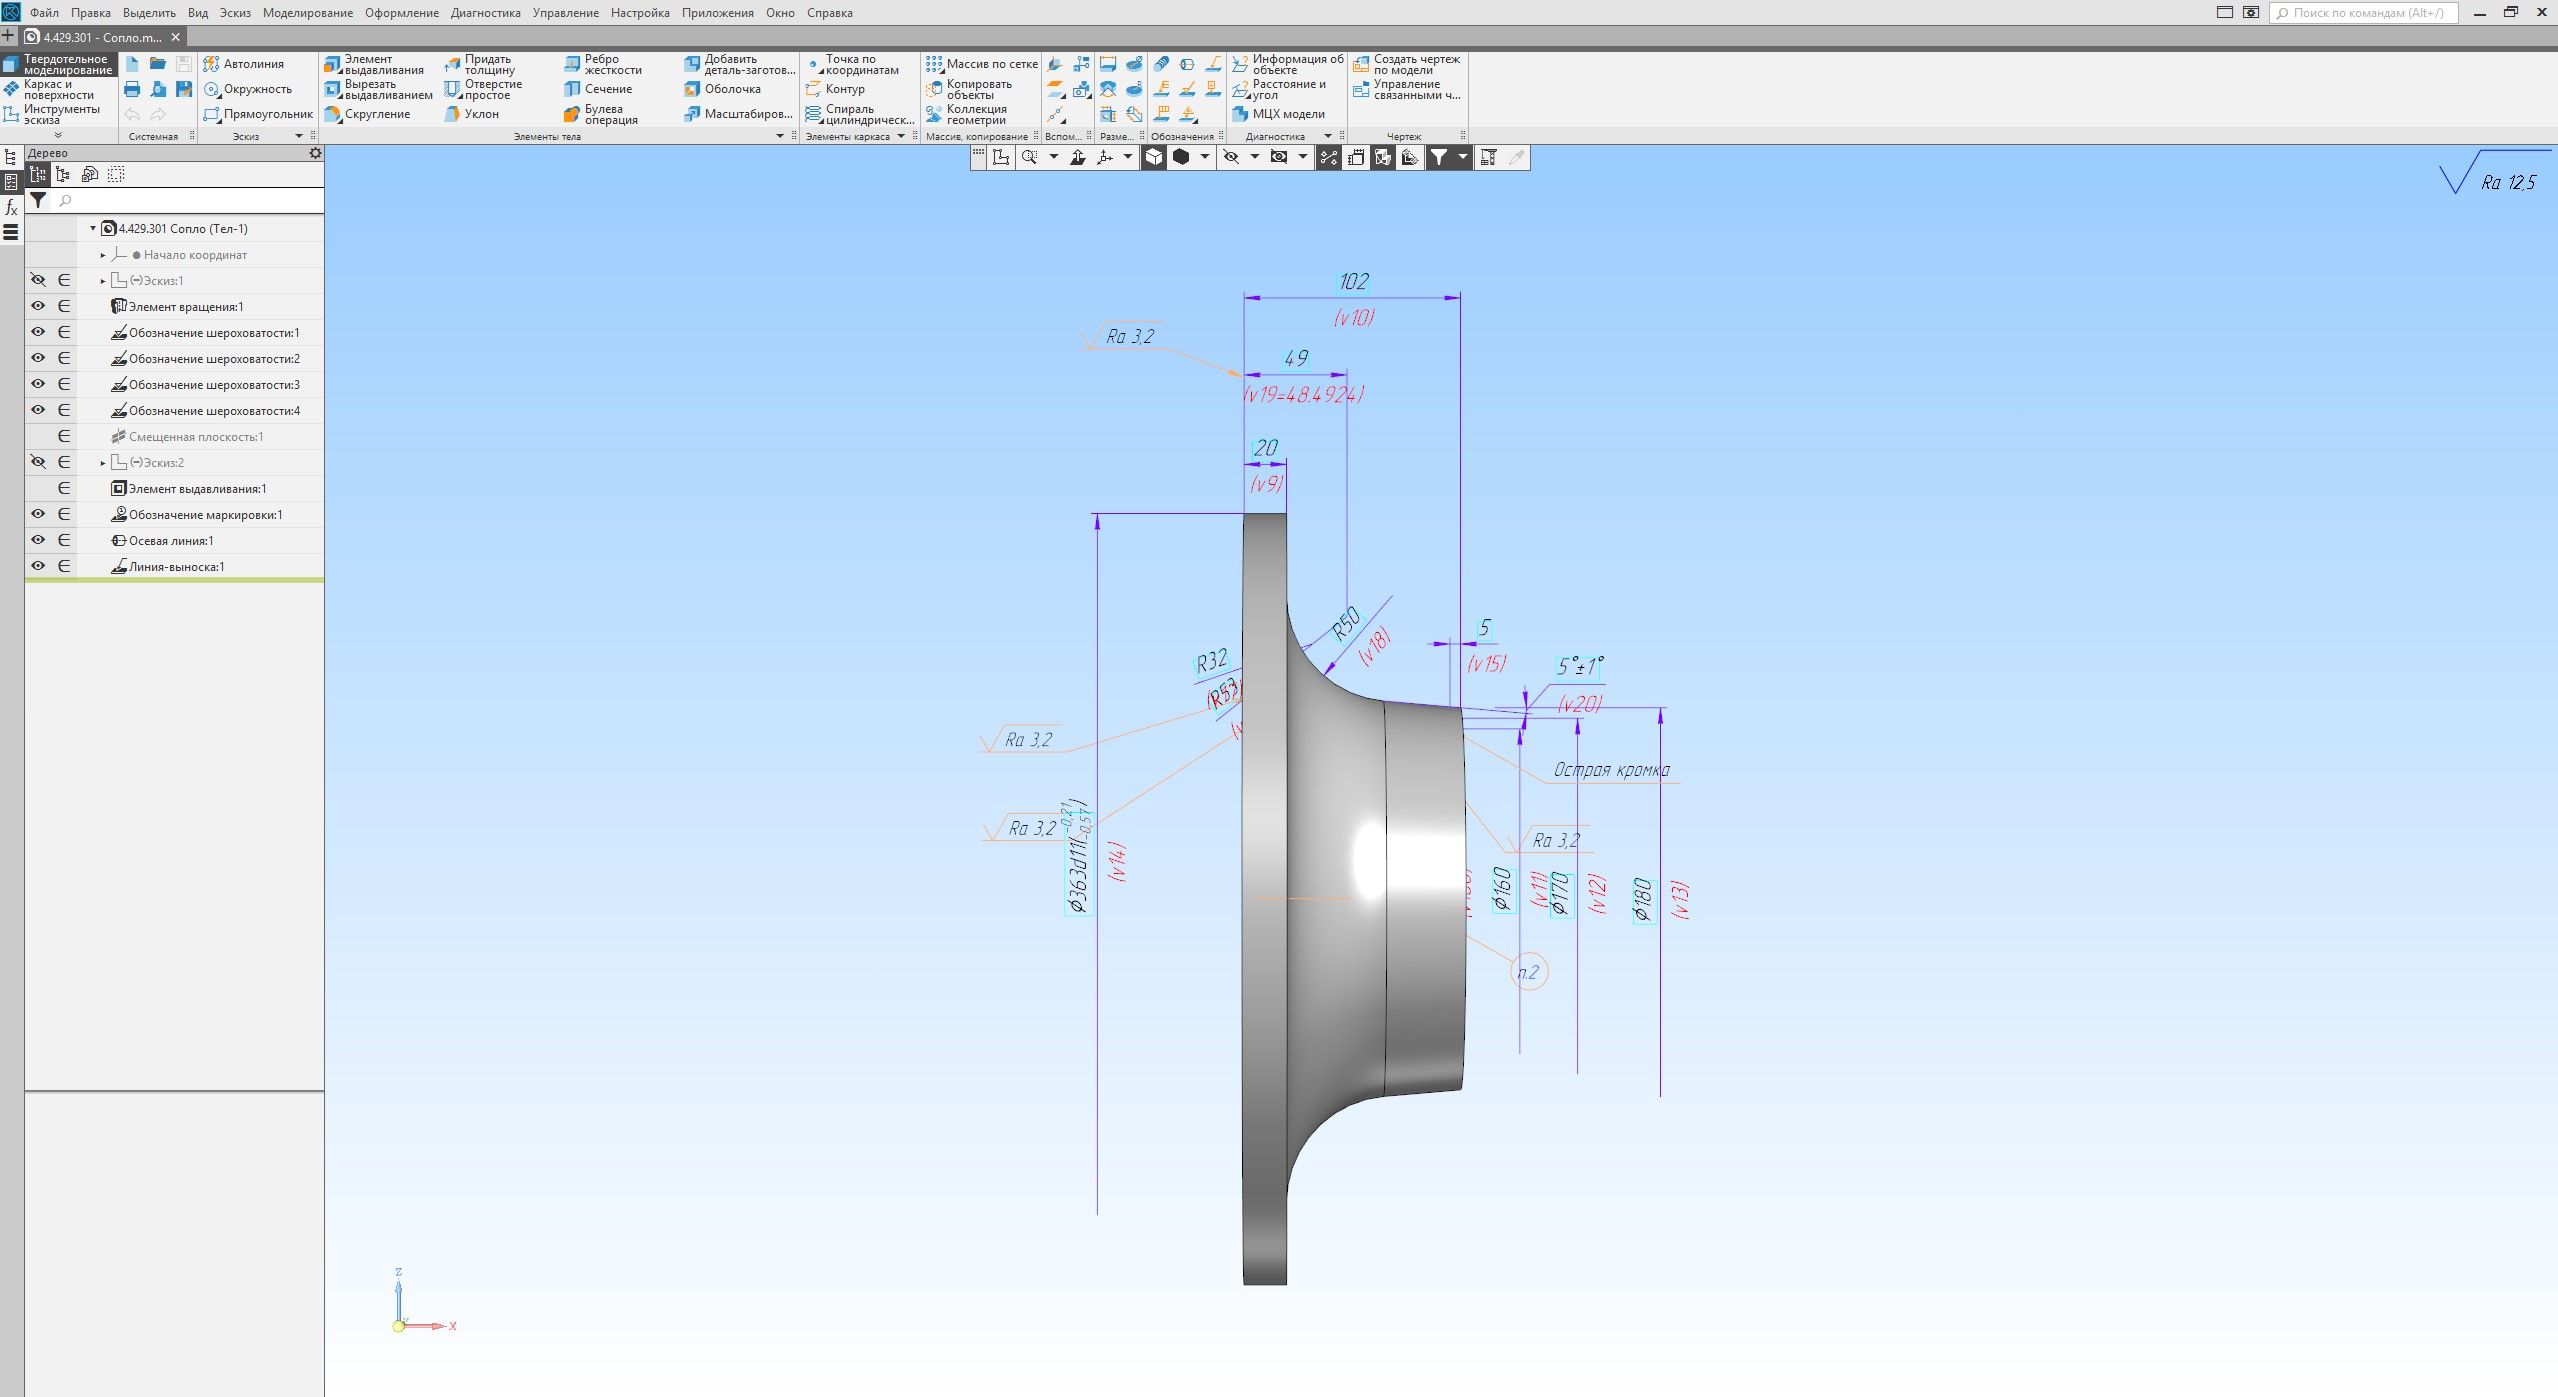
Task: Expand Начало координат tree node
Action: (102, 255)
